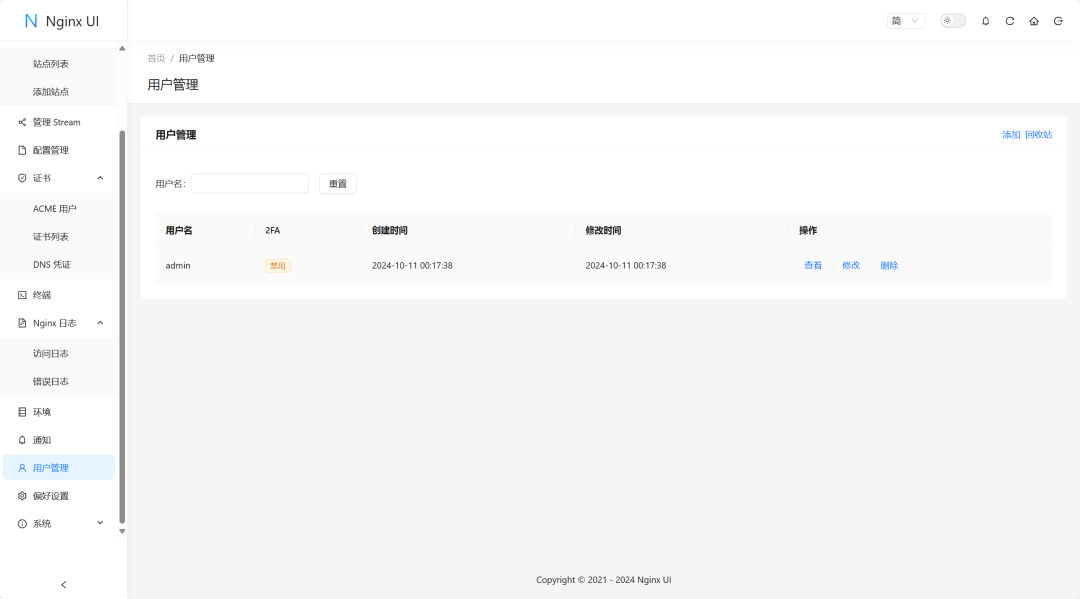
Task: Open the 回收站 link
Action: [1039, 135]
